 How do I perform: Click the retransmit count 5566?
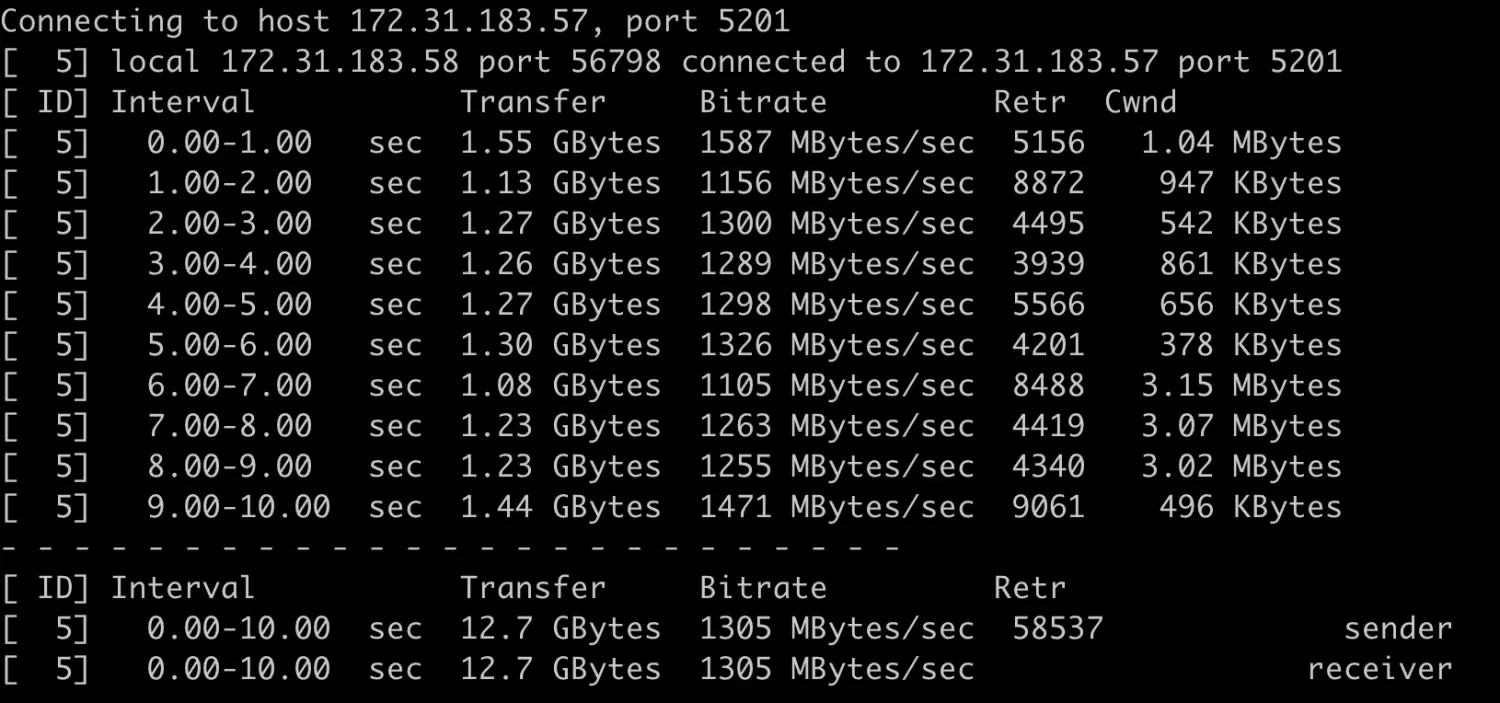pyautogui.click(x=1047, y=304)
